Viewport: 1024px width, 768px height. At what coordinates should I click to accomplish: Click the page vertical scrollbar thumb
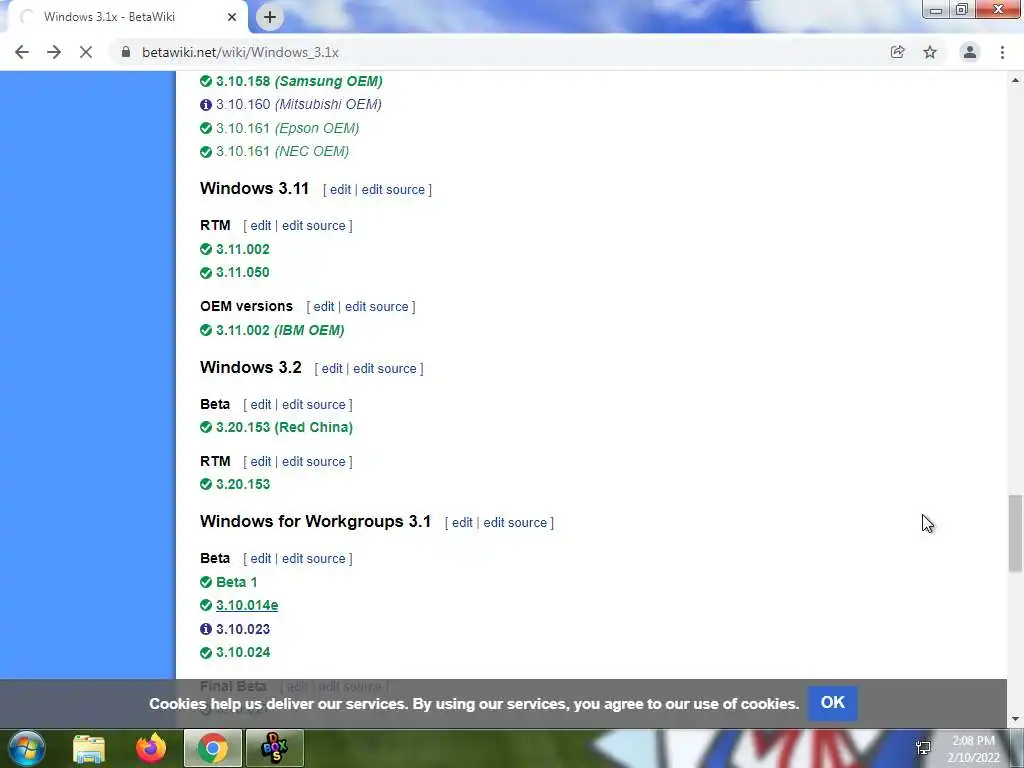pyautogui.click(x=1015, y=534)
